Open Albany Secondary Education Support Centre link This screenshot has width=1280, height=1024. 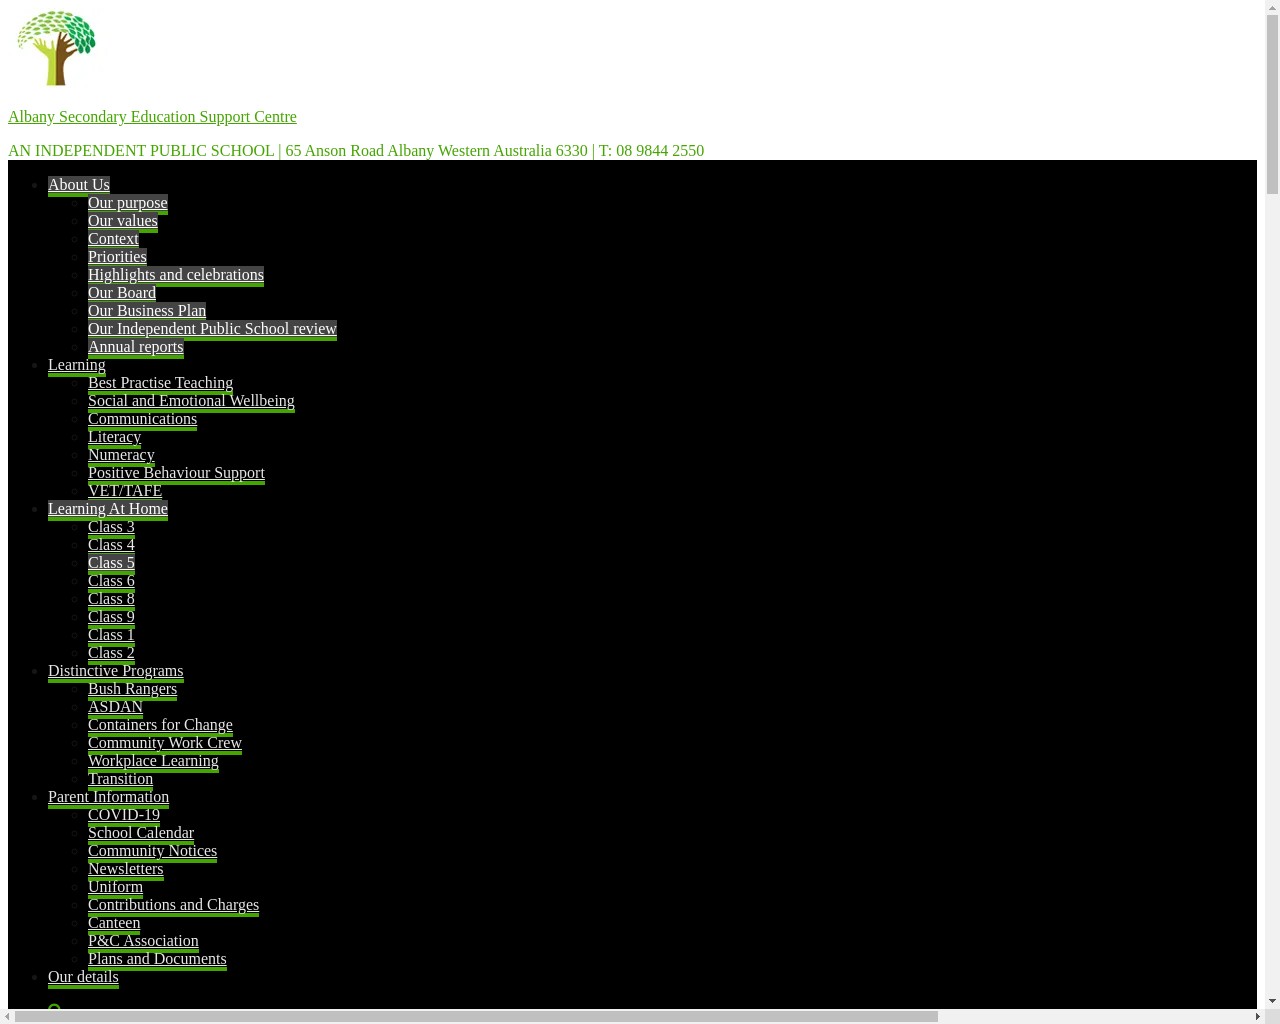tap(152, 117)
